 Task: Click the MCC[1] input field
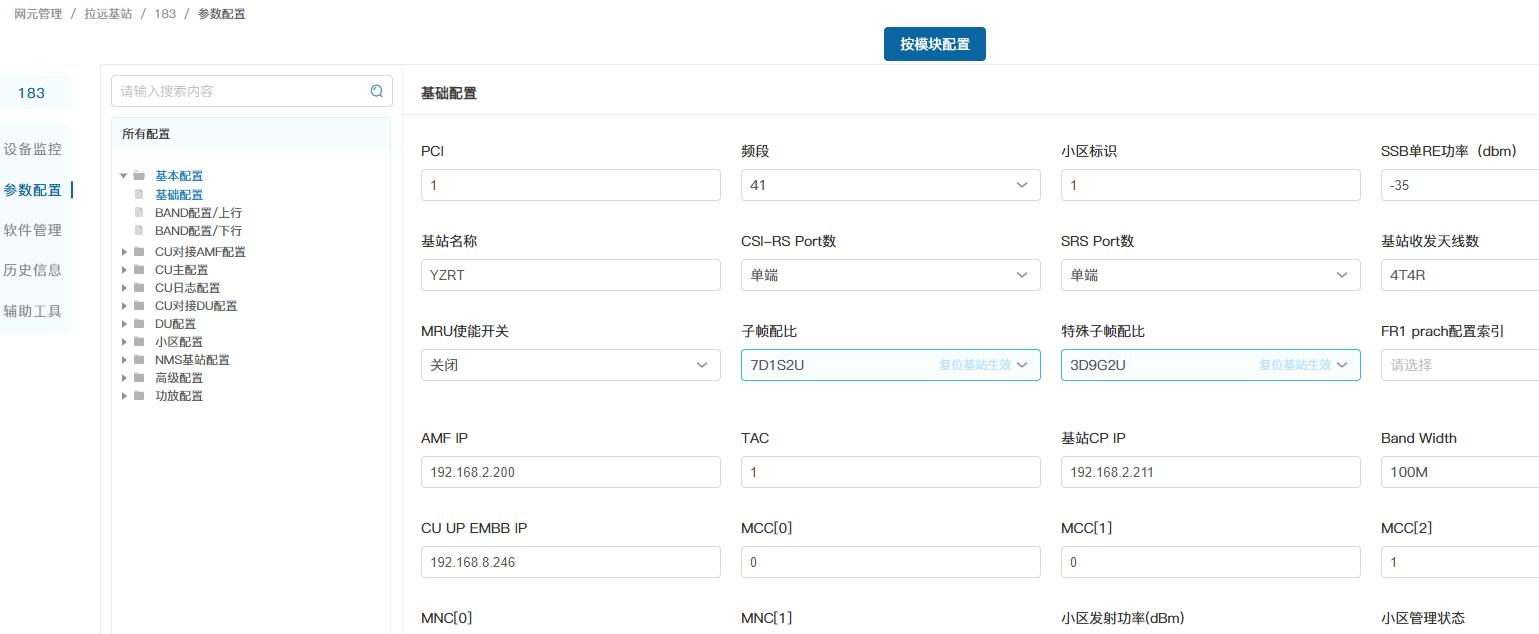pos(1210,562)
